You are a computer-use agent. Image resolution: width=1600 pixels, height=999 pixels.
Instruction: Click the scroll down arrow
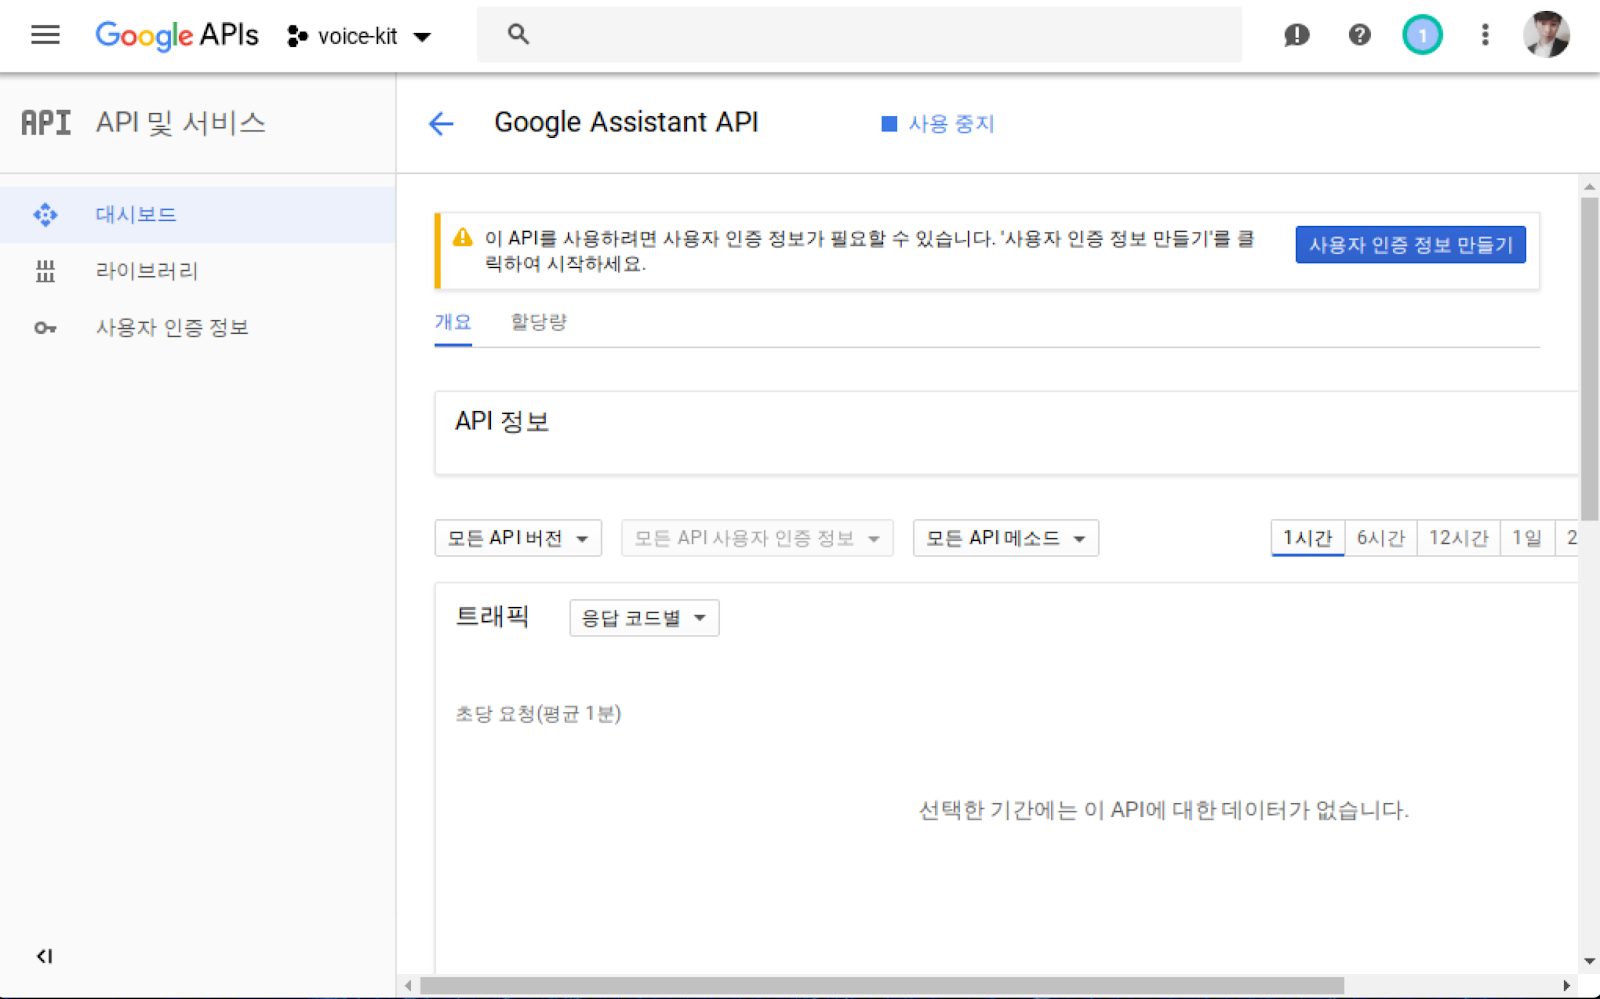coord(1589,961)
